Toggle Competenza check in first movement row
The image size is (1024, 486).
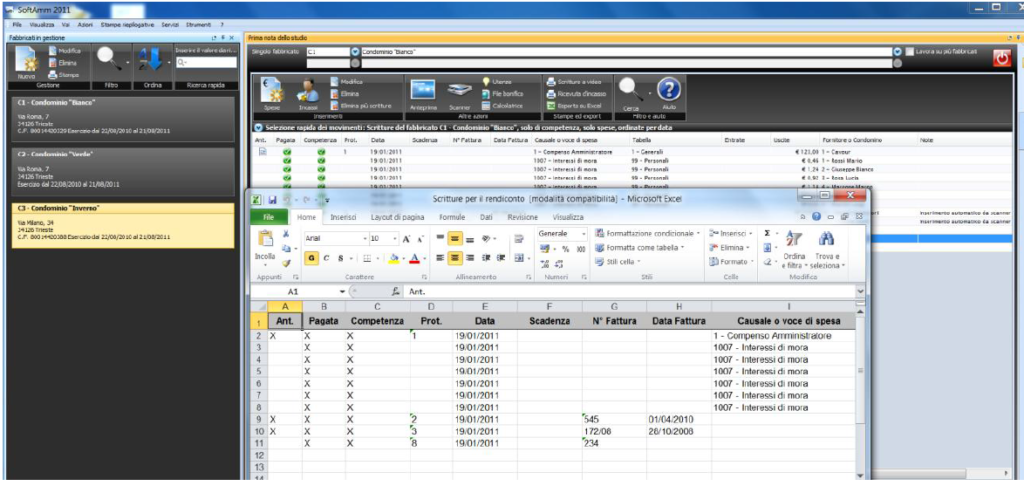(321, 152)
